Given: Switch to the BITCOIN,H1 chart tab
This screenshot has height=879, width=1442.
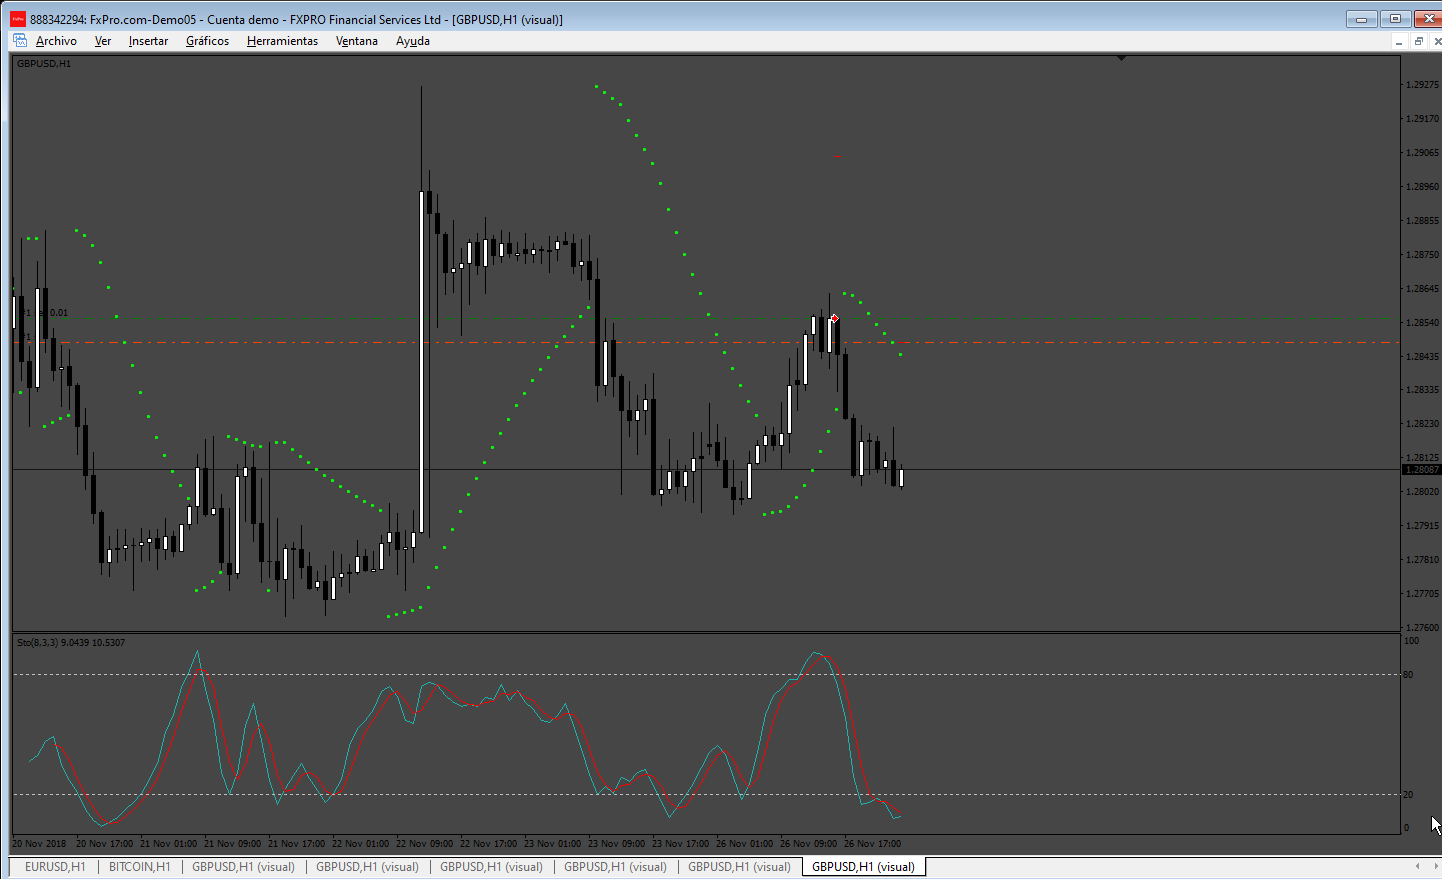Looking at the screenshot, I should point(140,867).
